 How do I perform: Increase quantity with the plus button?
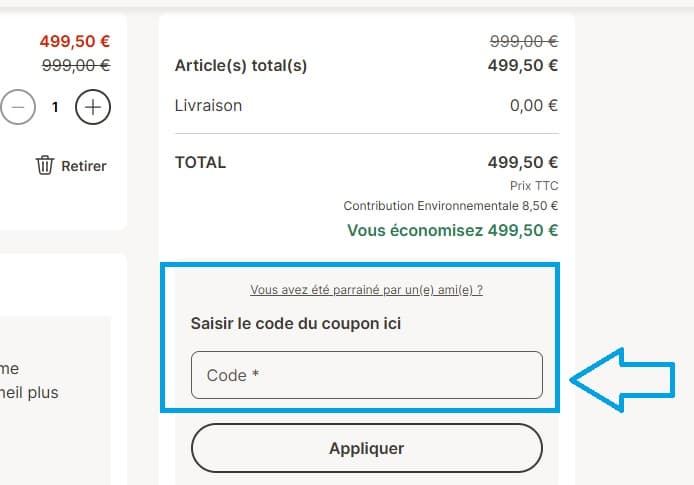(x=93, y=106)
